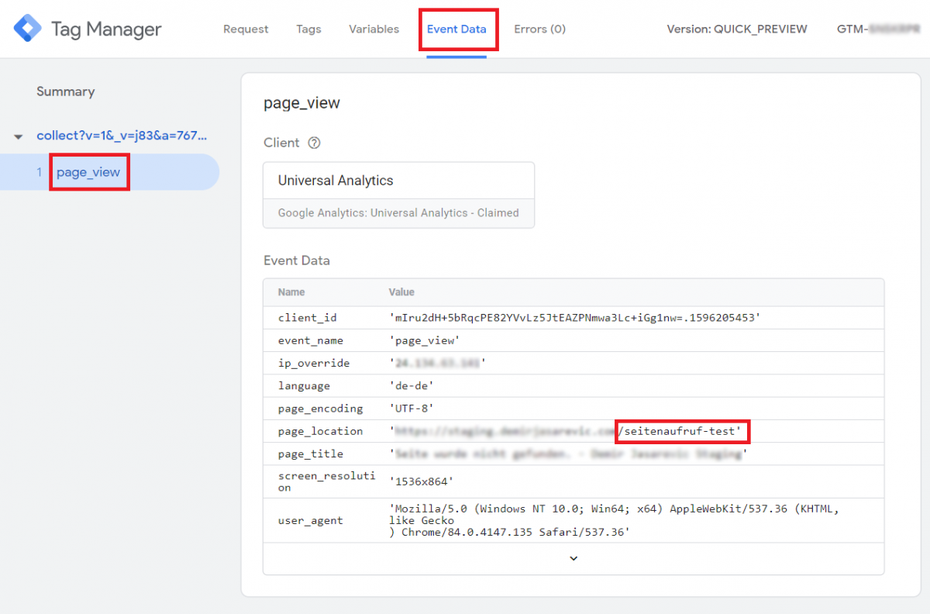Click the screen_resolution name cell

(x=327, y=482)
